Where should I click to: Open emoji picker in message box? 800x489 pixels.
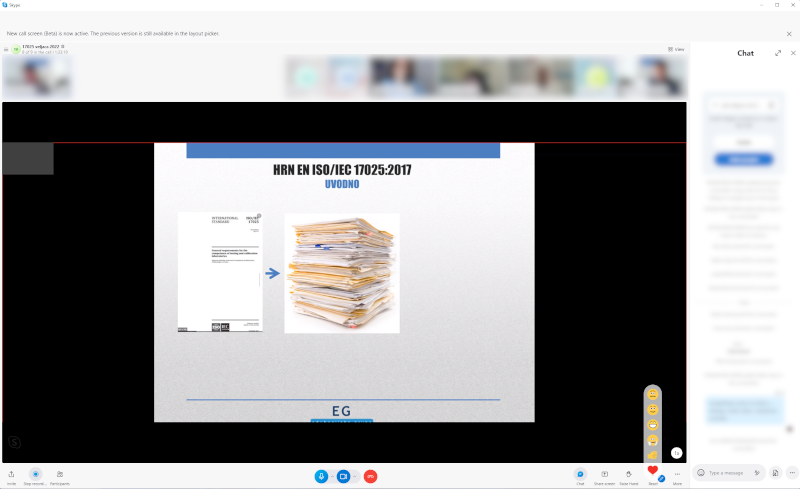pyautogui.click(x=701, y=472)
